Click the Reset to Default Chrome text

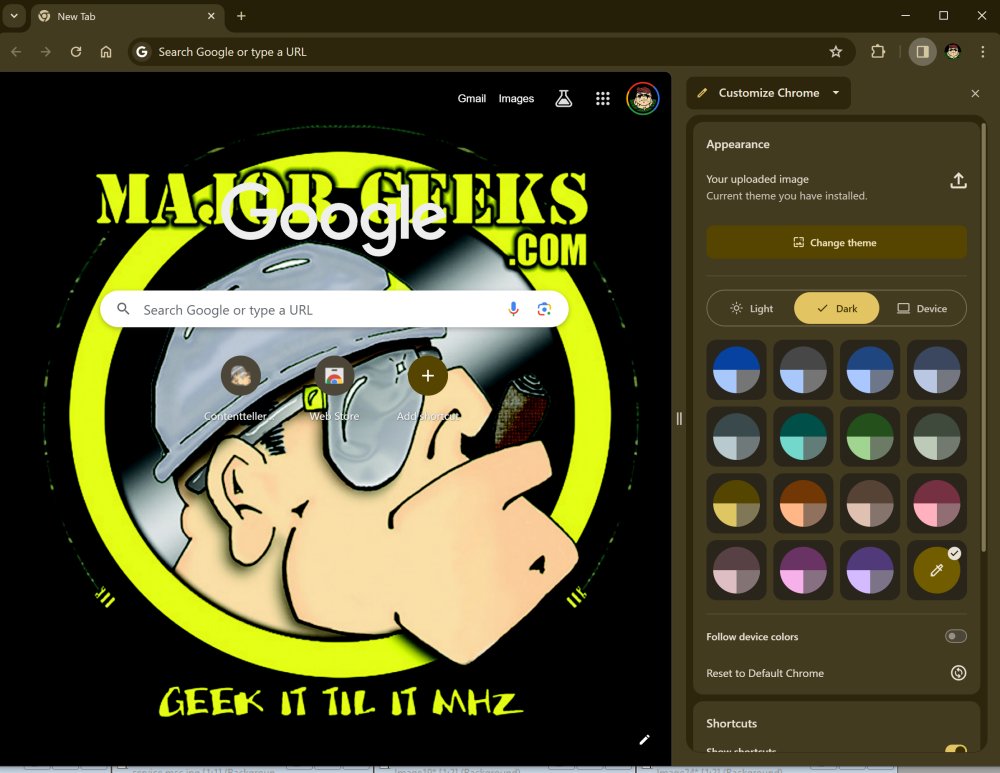765,673
